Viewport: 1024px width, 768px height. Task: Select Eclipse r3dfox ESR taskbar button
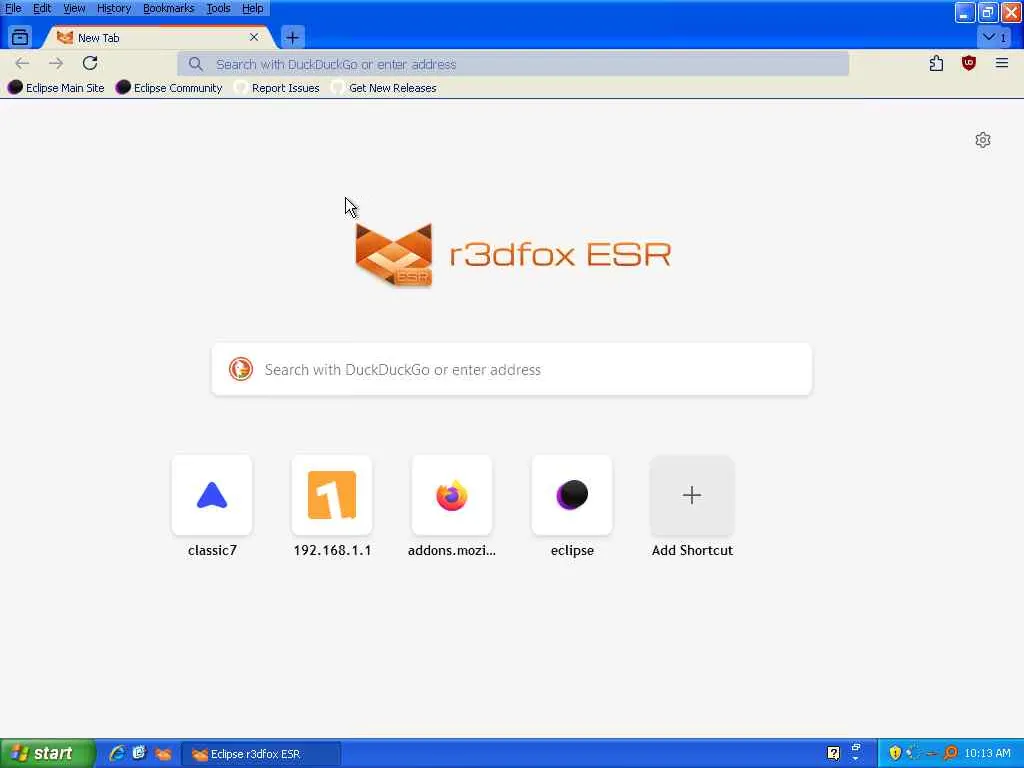pyautogui.click(x=261, y=754)
